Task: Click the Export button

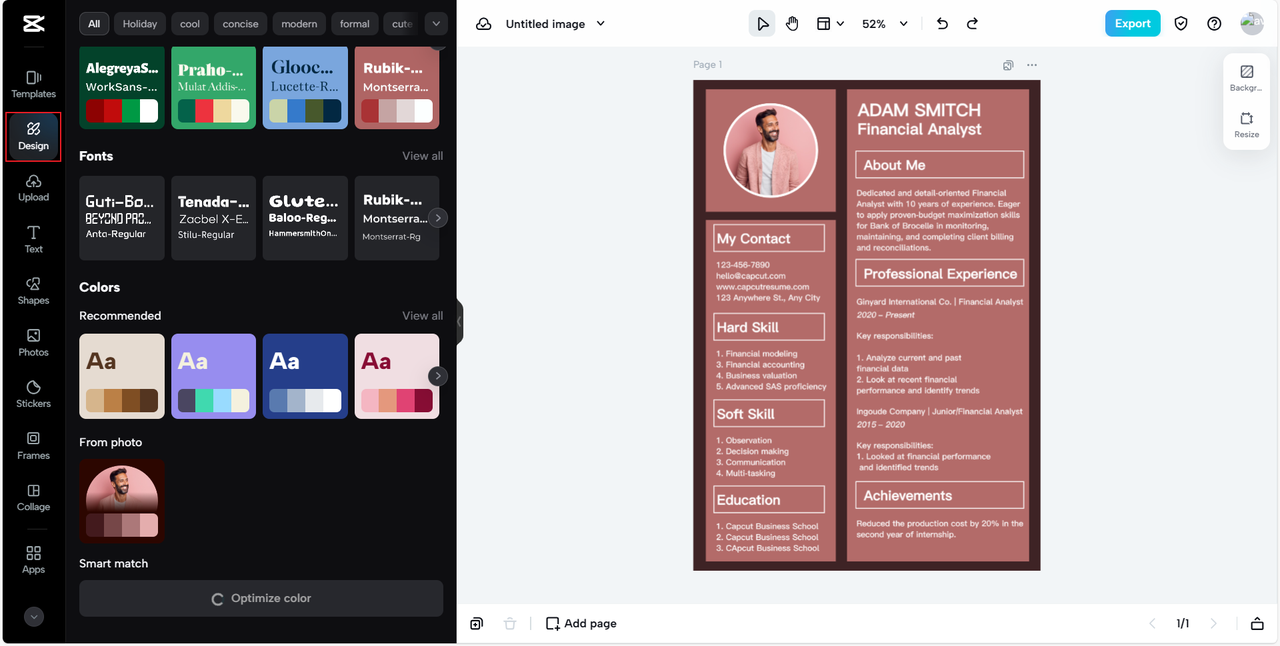Action: point(1132,24)
